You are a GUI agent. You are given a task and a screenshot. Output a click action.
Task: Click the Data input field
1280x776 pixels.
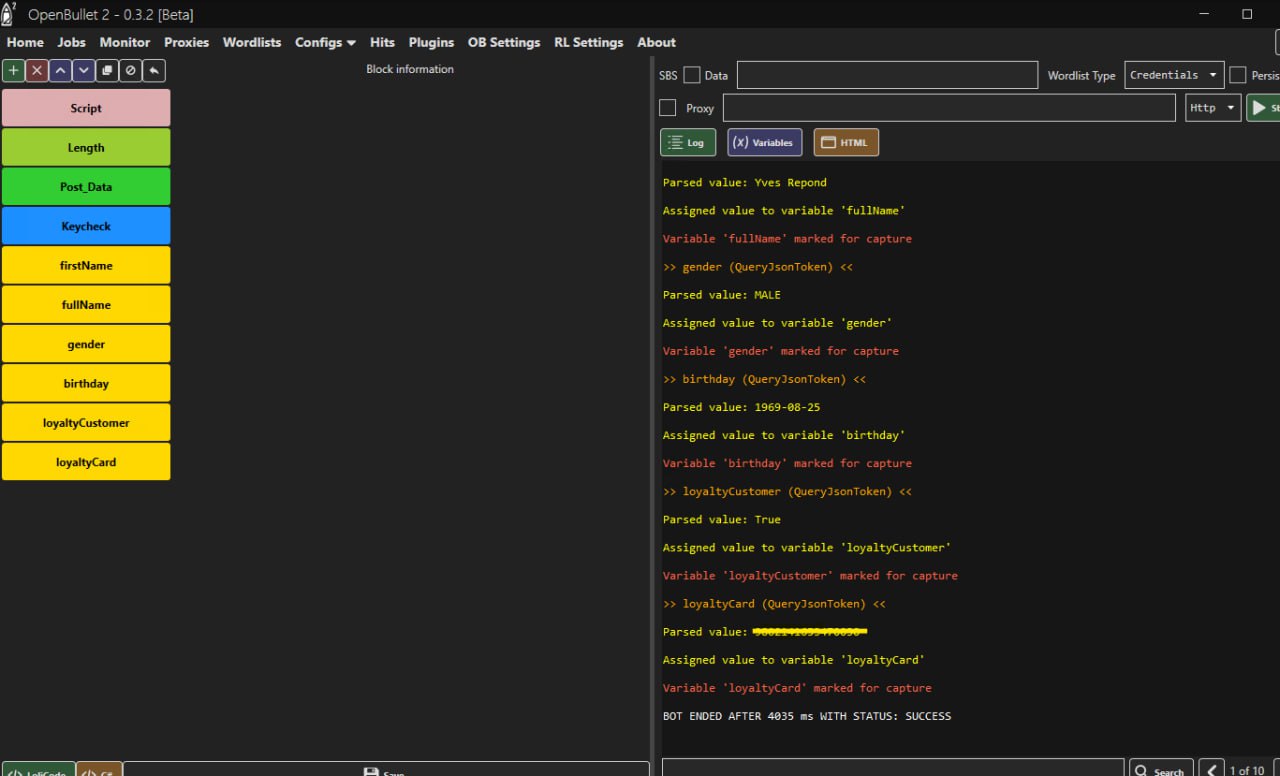coord(887,75)
